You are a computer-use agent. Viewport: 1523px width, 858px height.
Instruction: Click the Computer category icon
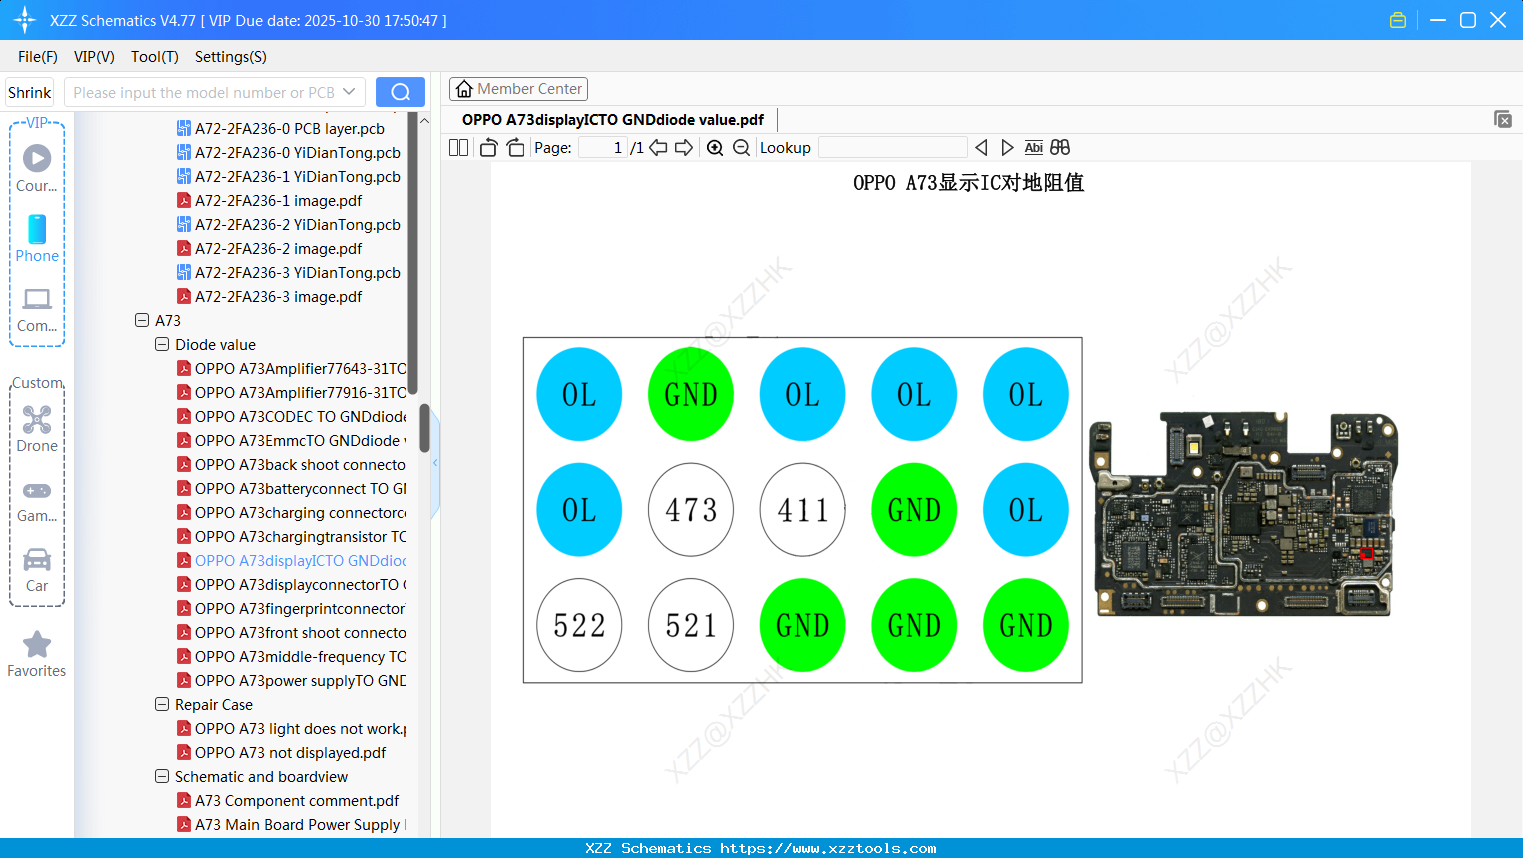point(37,299)
